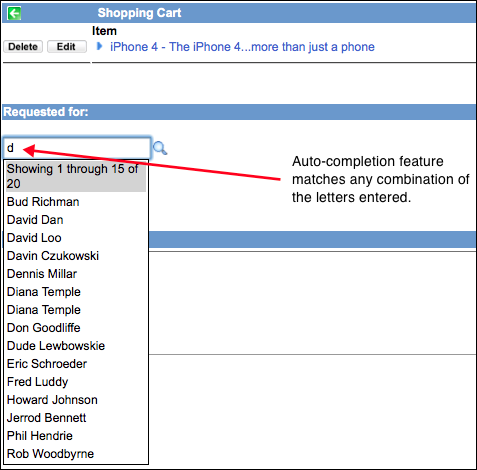This screenshot has width=477, height=470.
Task: Choose Eric Schroeder in the list
Action: (76, 364)
